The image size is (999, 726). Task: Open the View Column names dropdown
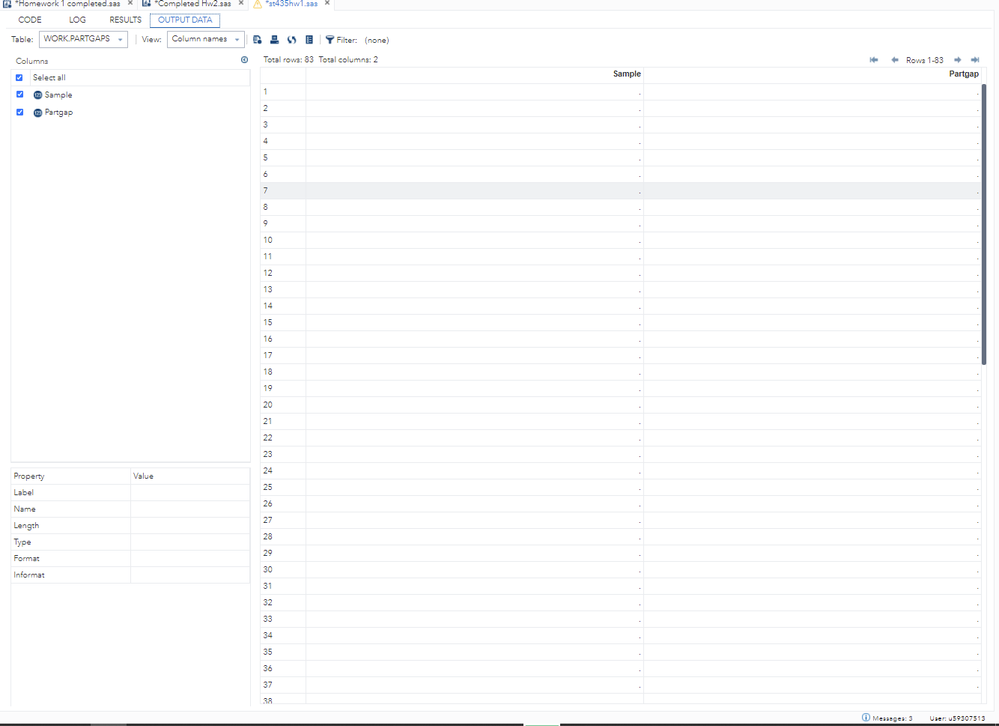(206, 39)
